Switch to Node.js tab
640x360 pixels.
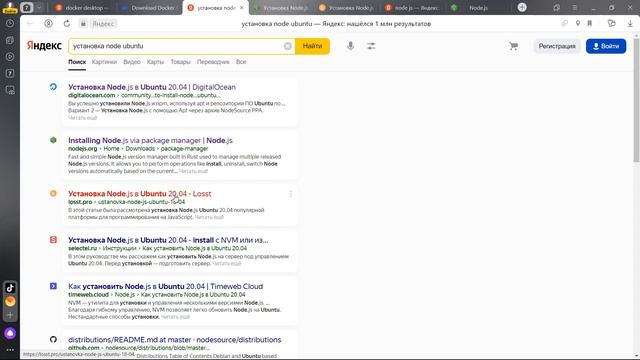(x=478, y=8)
